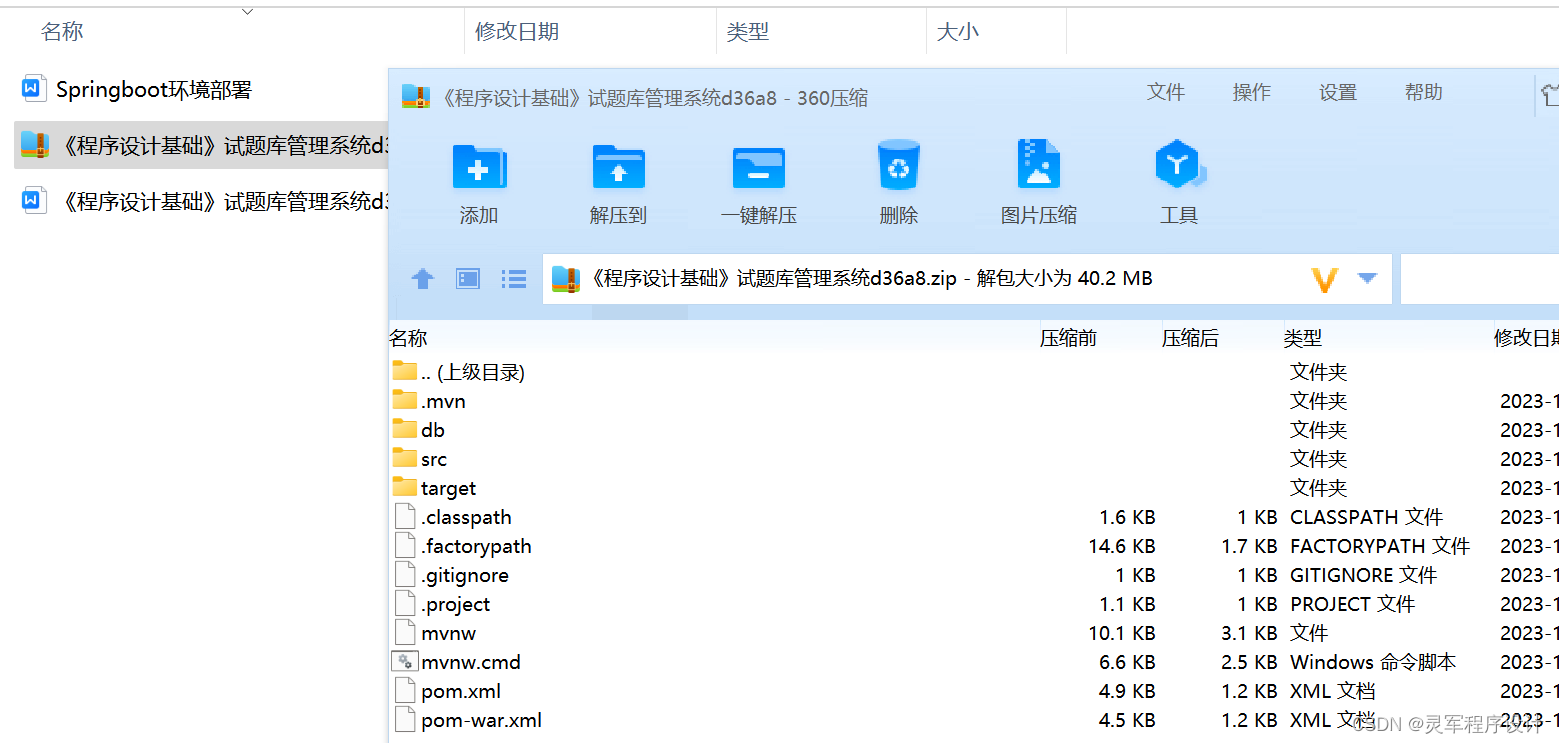Screen dimensions: 1559x743
Task: Select the pom.xml file entry
Action: (x=461, y=690)
